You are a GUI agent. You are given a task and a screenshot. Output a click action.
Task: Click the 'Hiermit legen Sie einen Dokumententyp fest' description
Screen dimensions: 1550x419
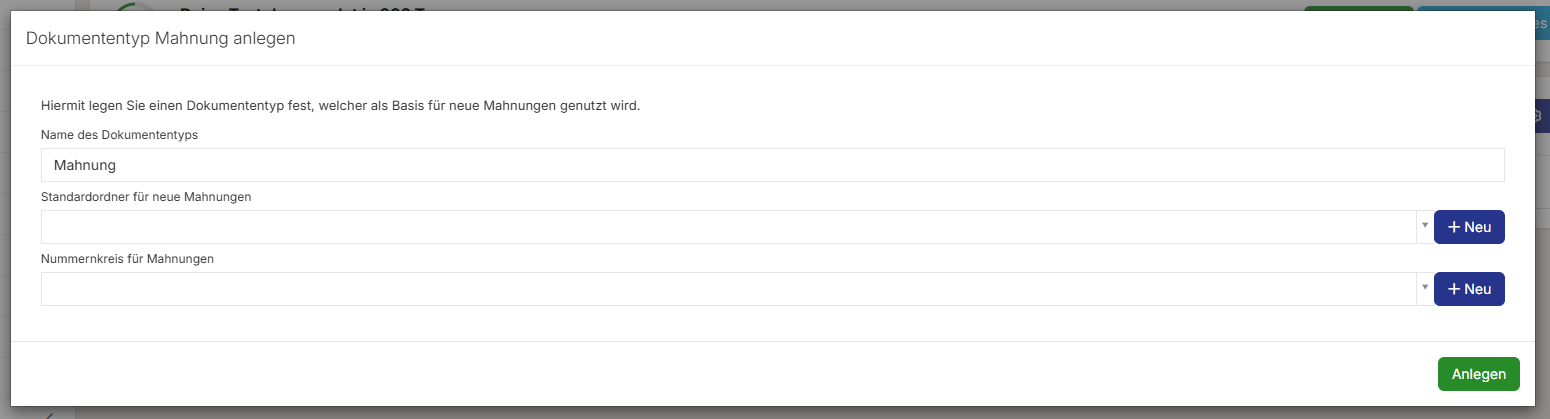point(340,105)
